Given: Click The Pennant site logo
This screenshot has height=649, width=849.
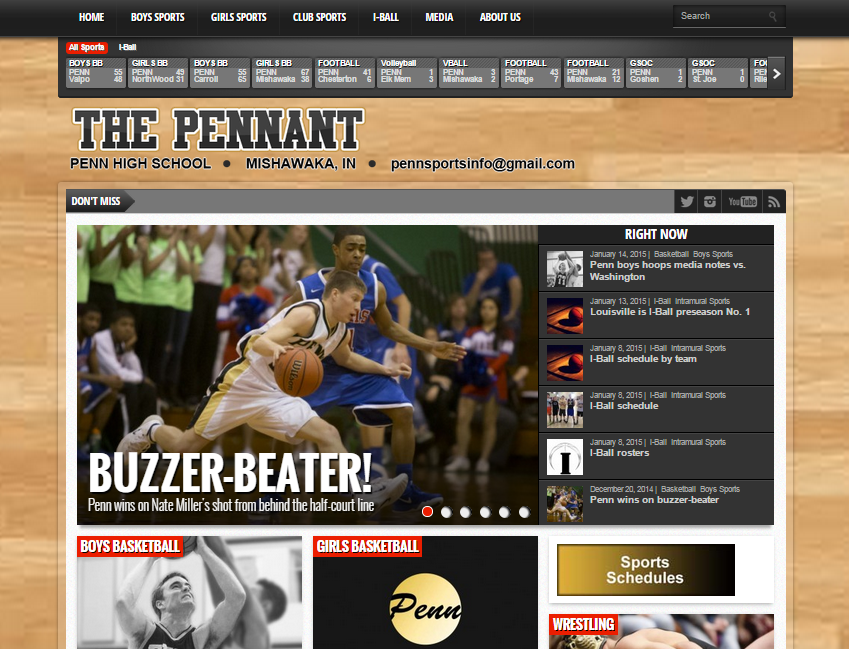Looking at the screenshot, I should (218, 130).
